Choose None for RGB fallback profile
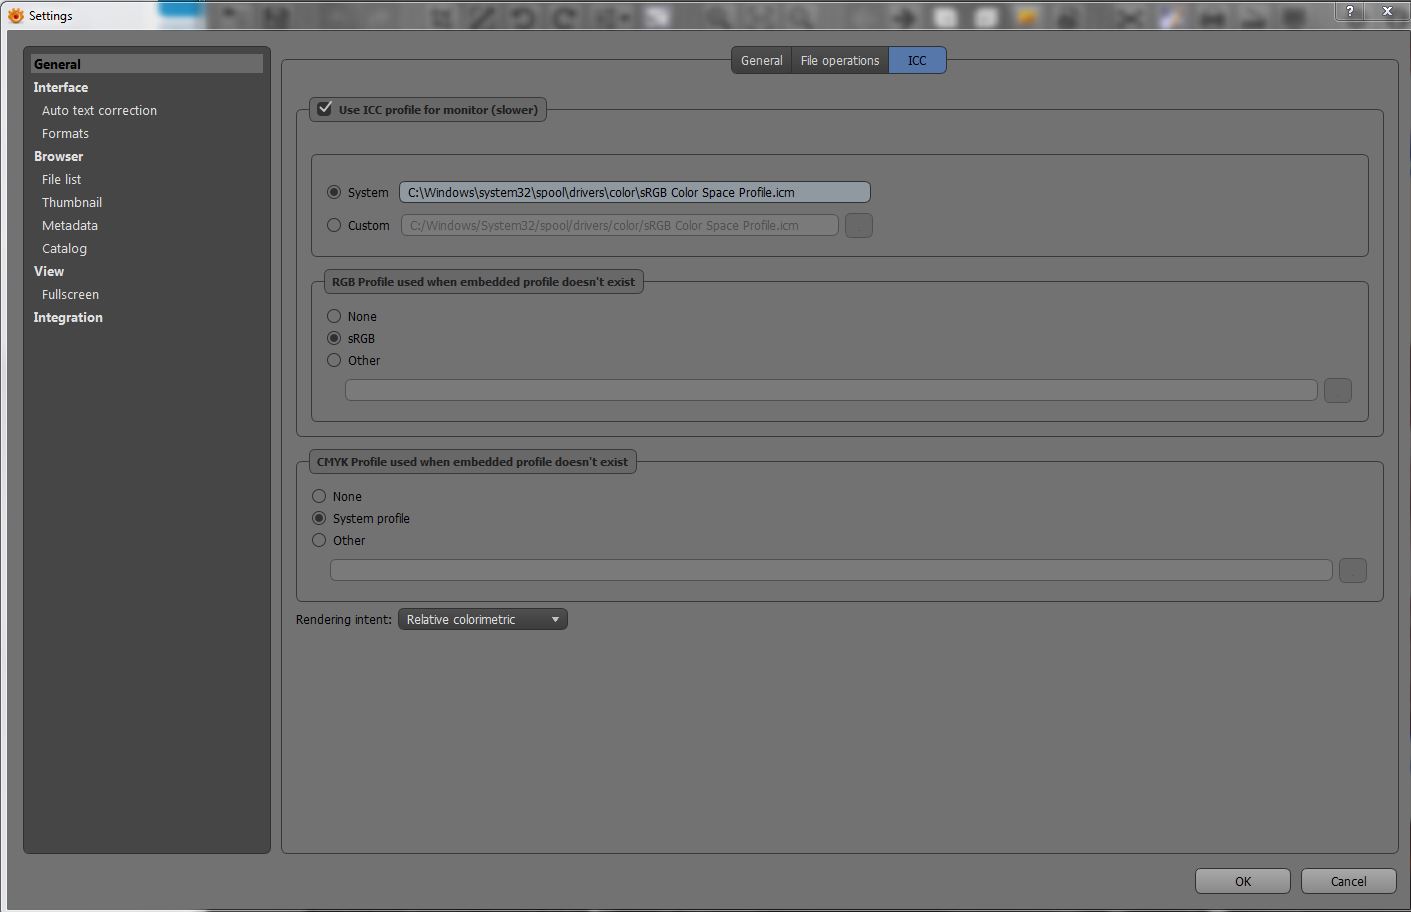Image resolution: width=1411 pixels, height=912 pixels. 334,317
